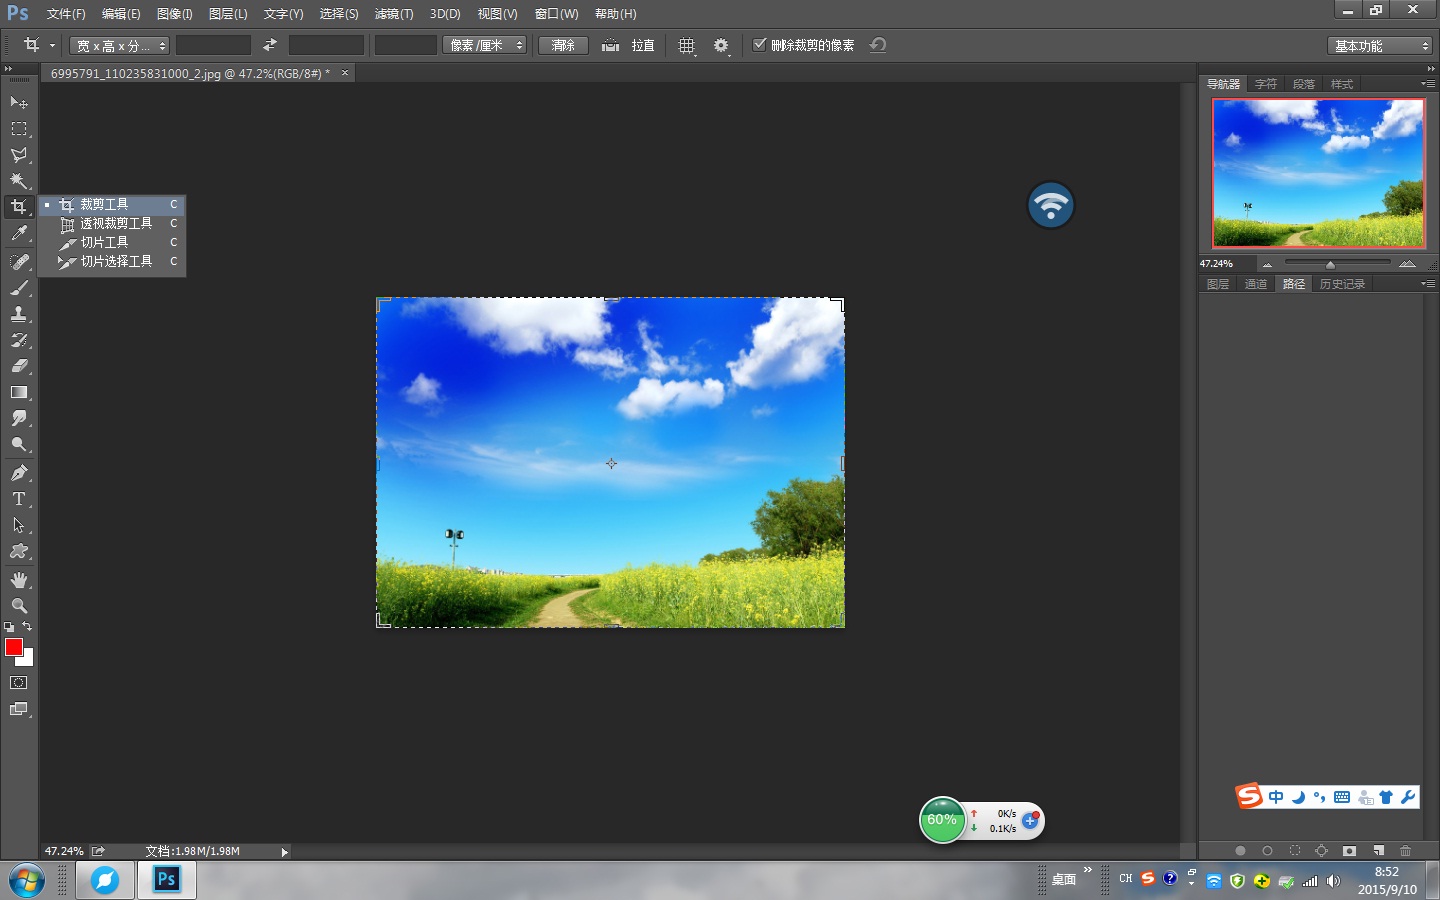Select the Hand tool

click(x=18, y=579)
